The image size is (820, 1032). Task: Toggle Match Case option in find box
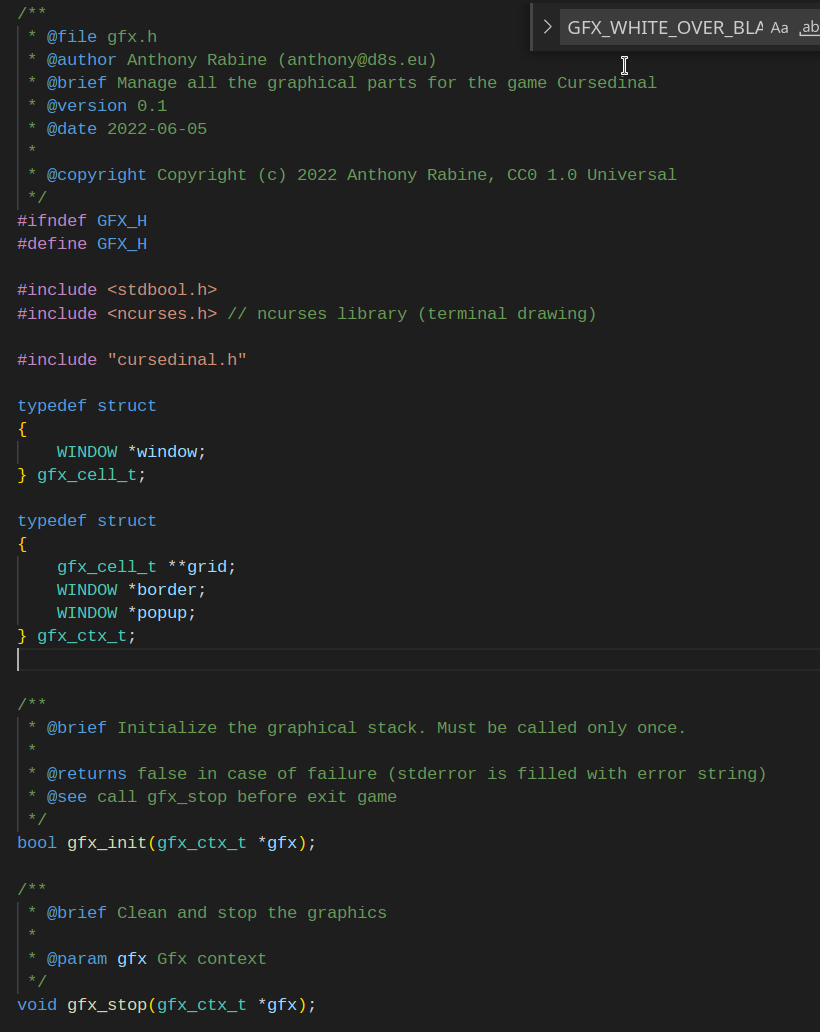(x=779, y=28)
